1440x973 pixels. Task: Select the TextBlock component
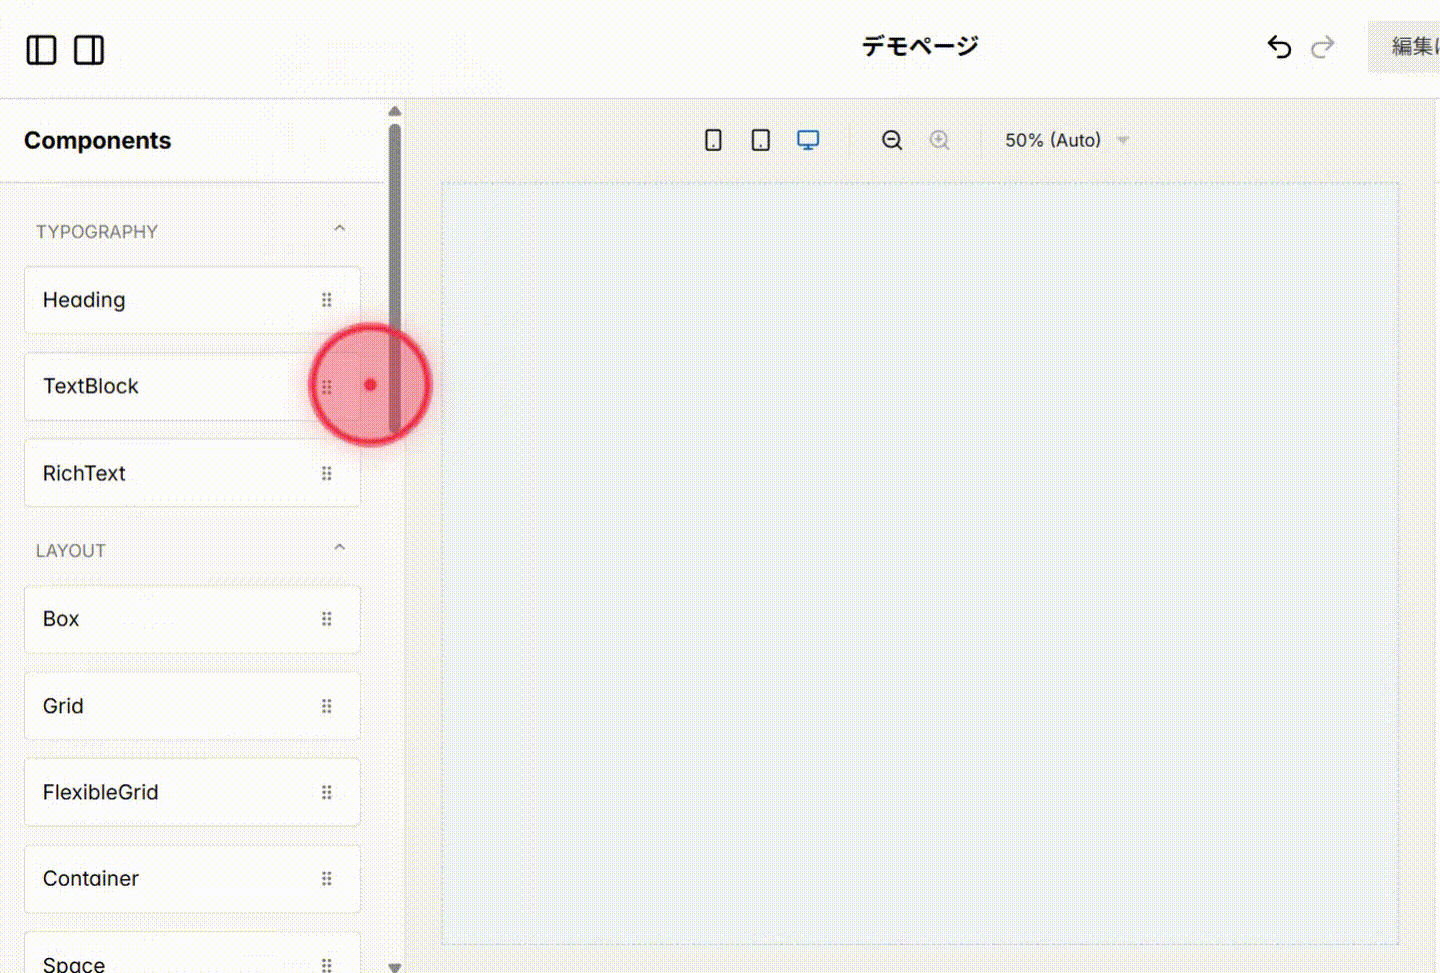coord(150,386)
